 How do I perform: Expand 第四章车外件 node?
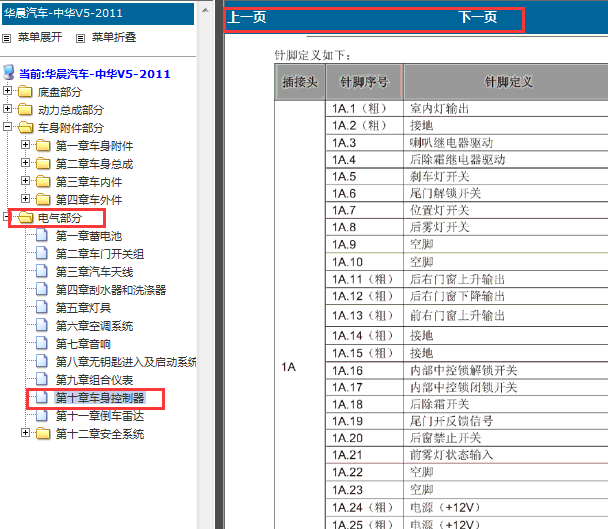pyautogui.click(x=25, y=199)
